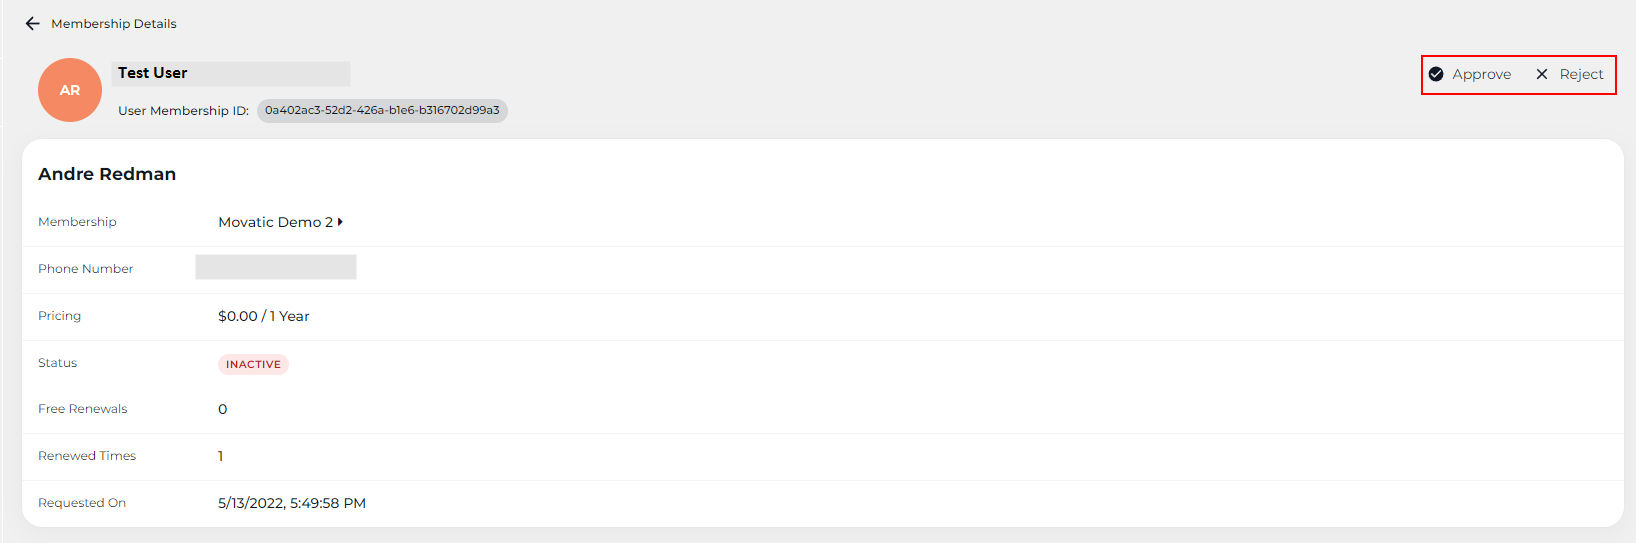
Task: Click the back arrow icon
Action: (x=33, y=23)
